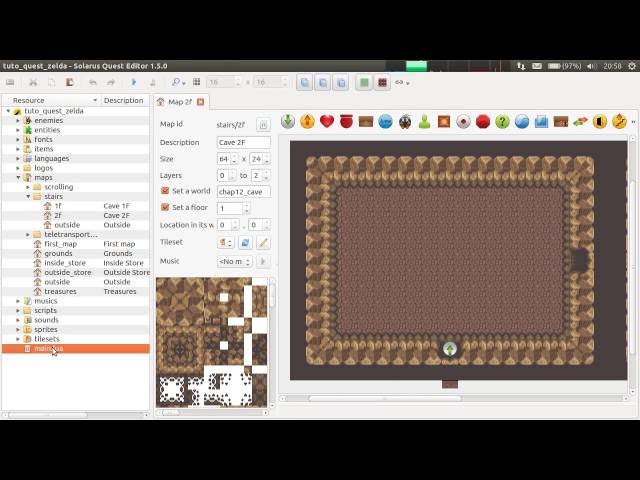
Task: Click the Cut scissors icon
Action: 33,82
